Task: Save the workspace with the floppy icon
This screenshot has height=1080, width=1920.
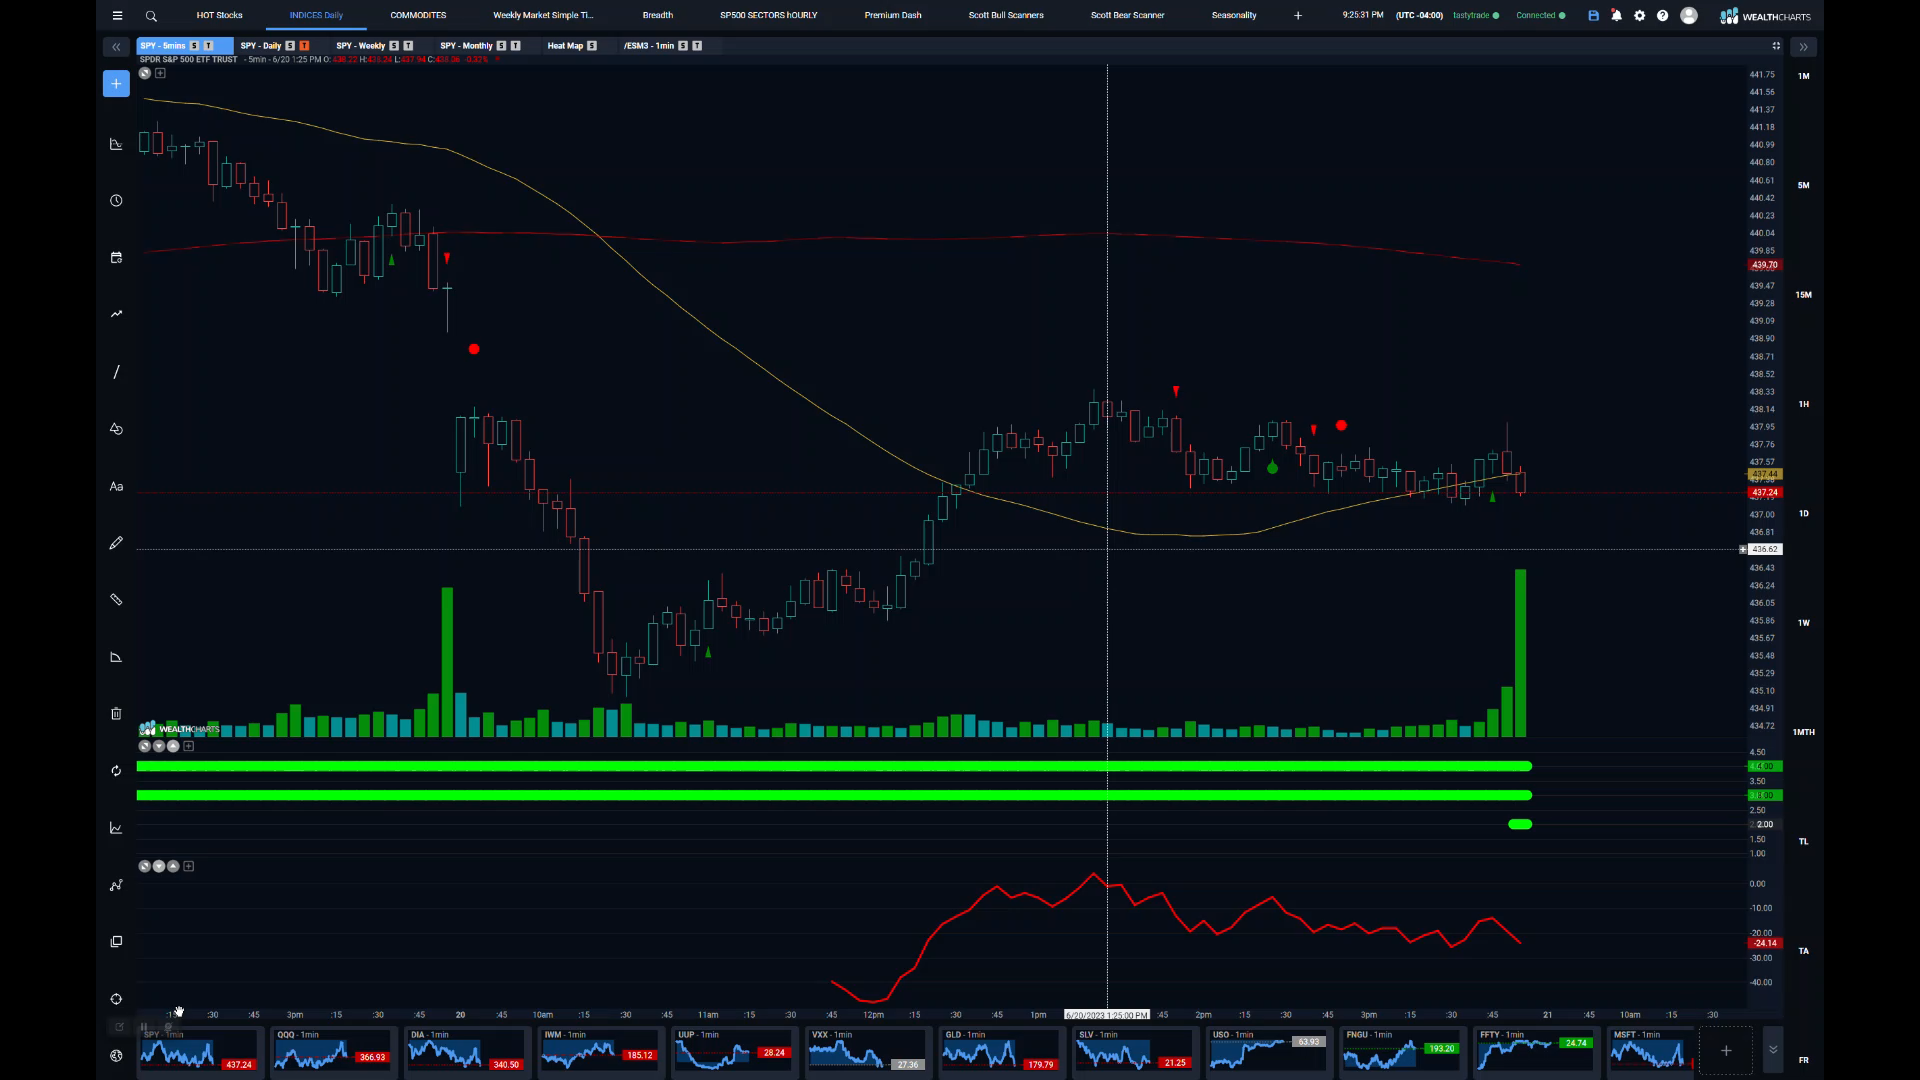Action: coord(1593,16)
